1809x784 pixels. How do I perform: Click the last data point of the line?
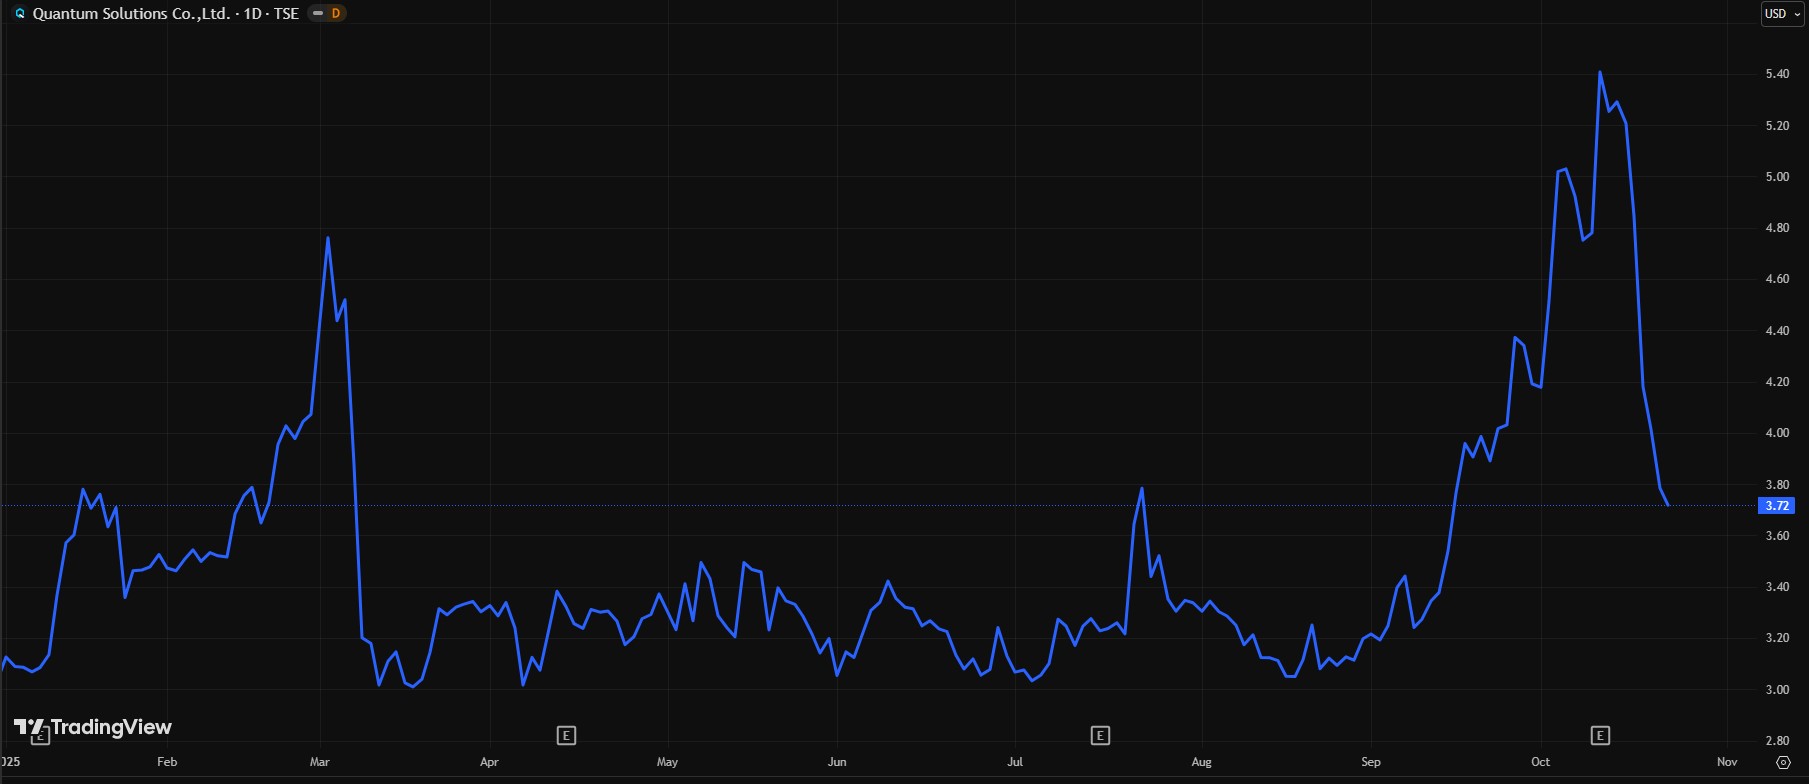click(x=1668, y=505)
